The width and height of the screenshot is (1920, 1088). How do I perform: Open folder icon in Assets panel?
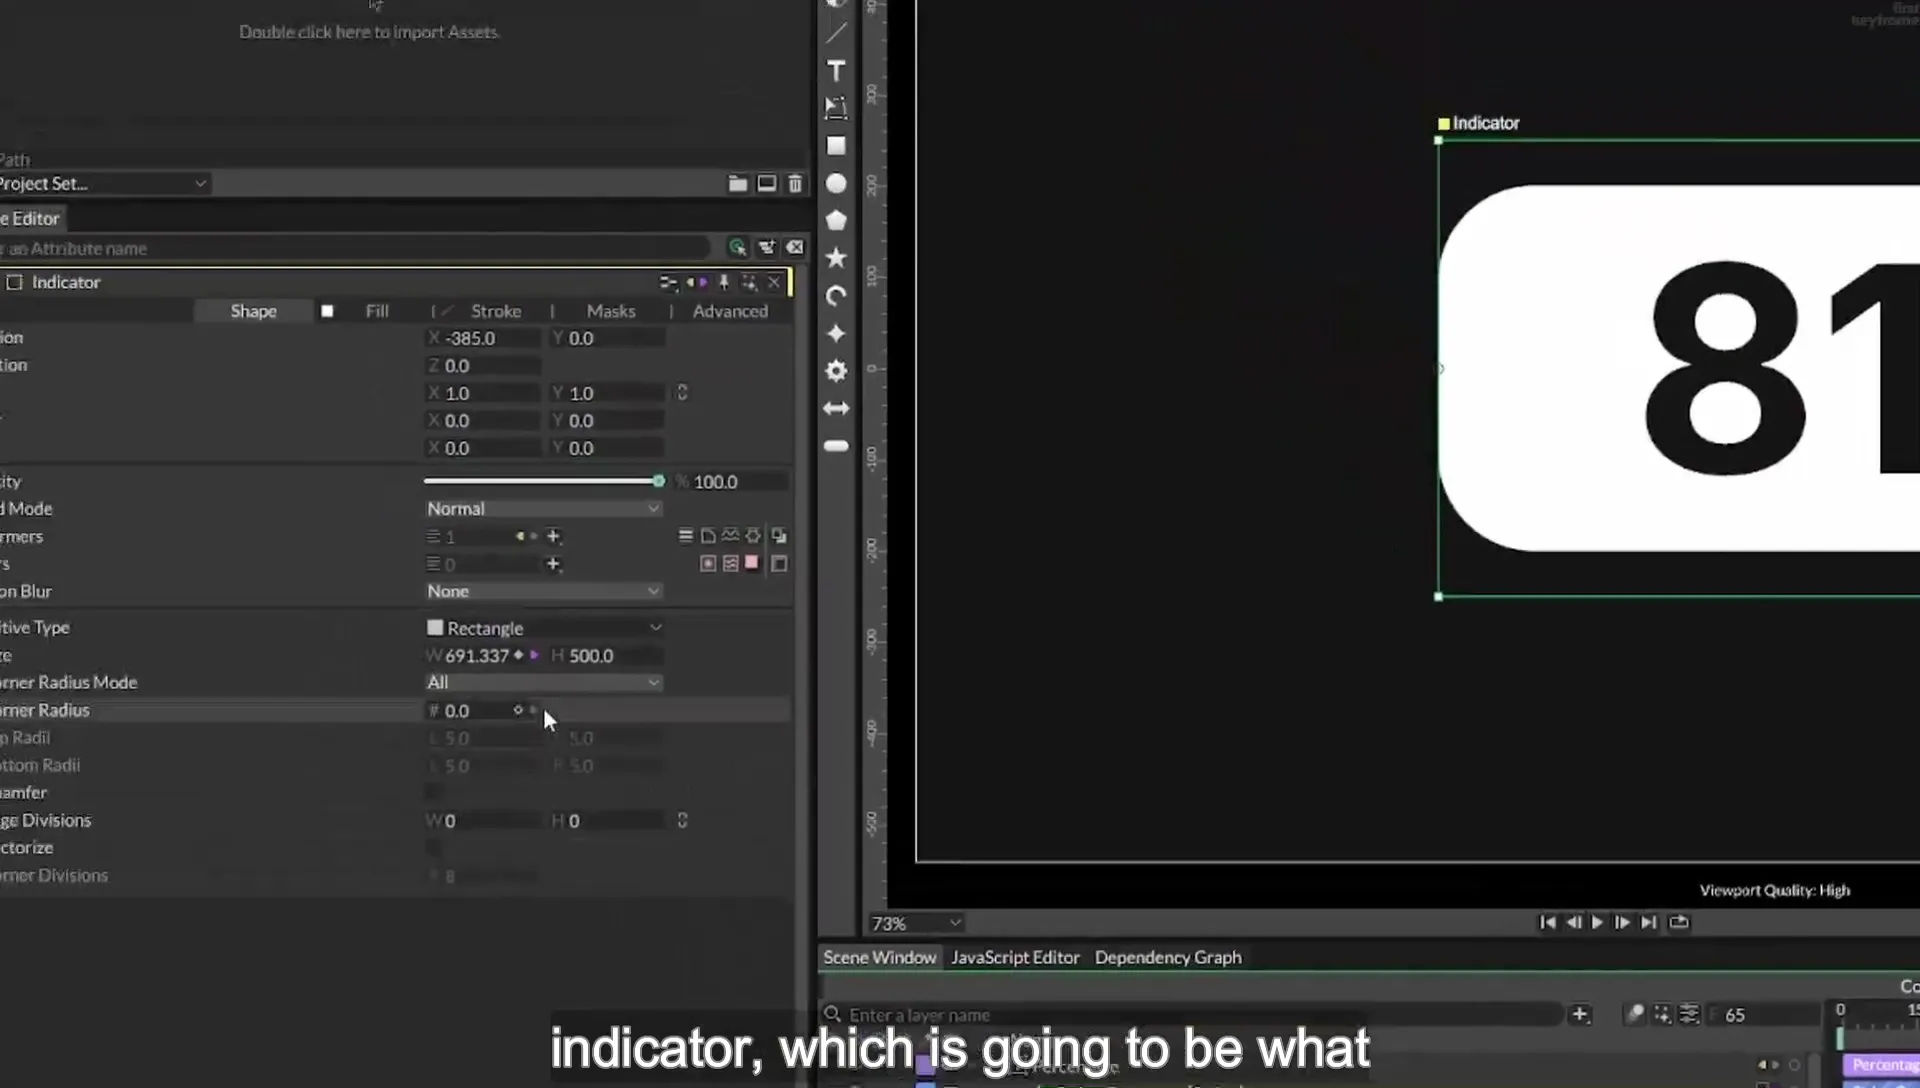(738, 184)
